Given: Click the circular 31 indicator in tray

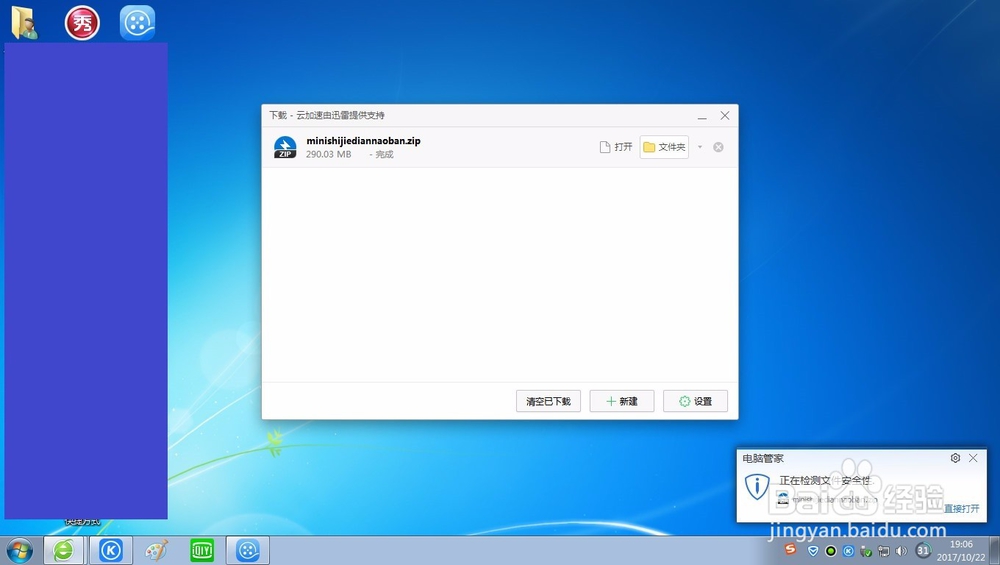Looking at the screenshot, I should pyautogui.click(x=923, y=550).
